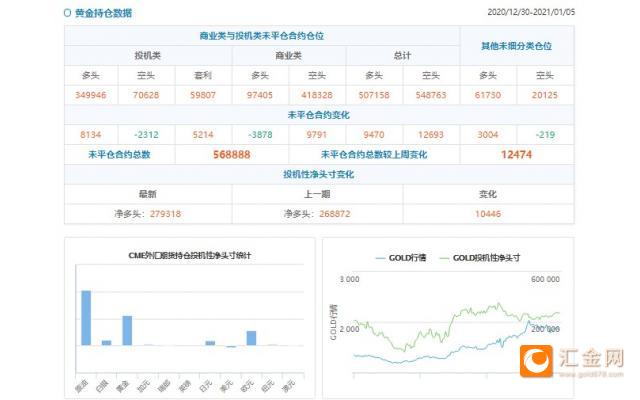Click the 空头 header under 商业类
Screen dimensions: 640x400
pos(317,76)
